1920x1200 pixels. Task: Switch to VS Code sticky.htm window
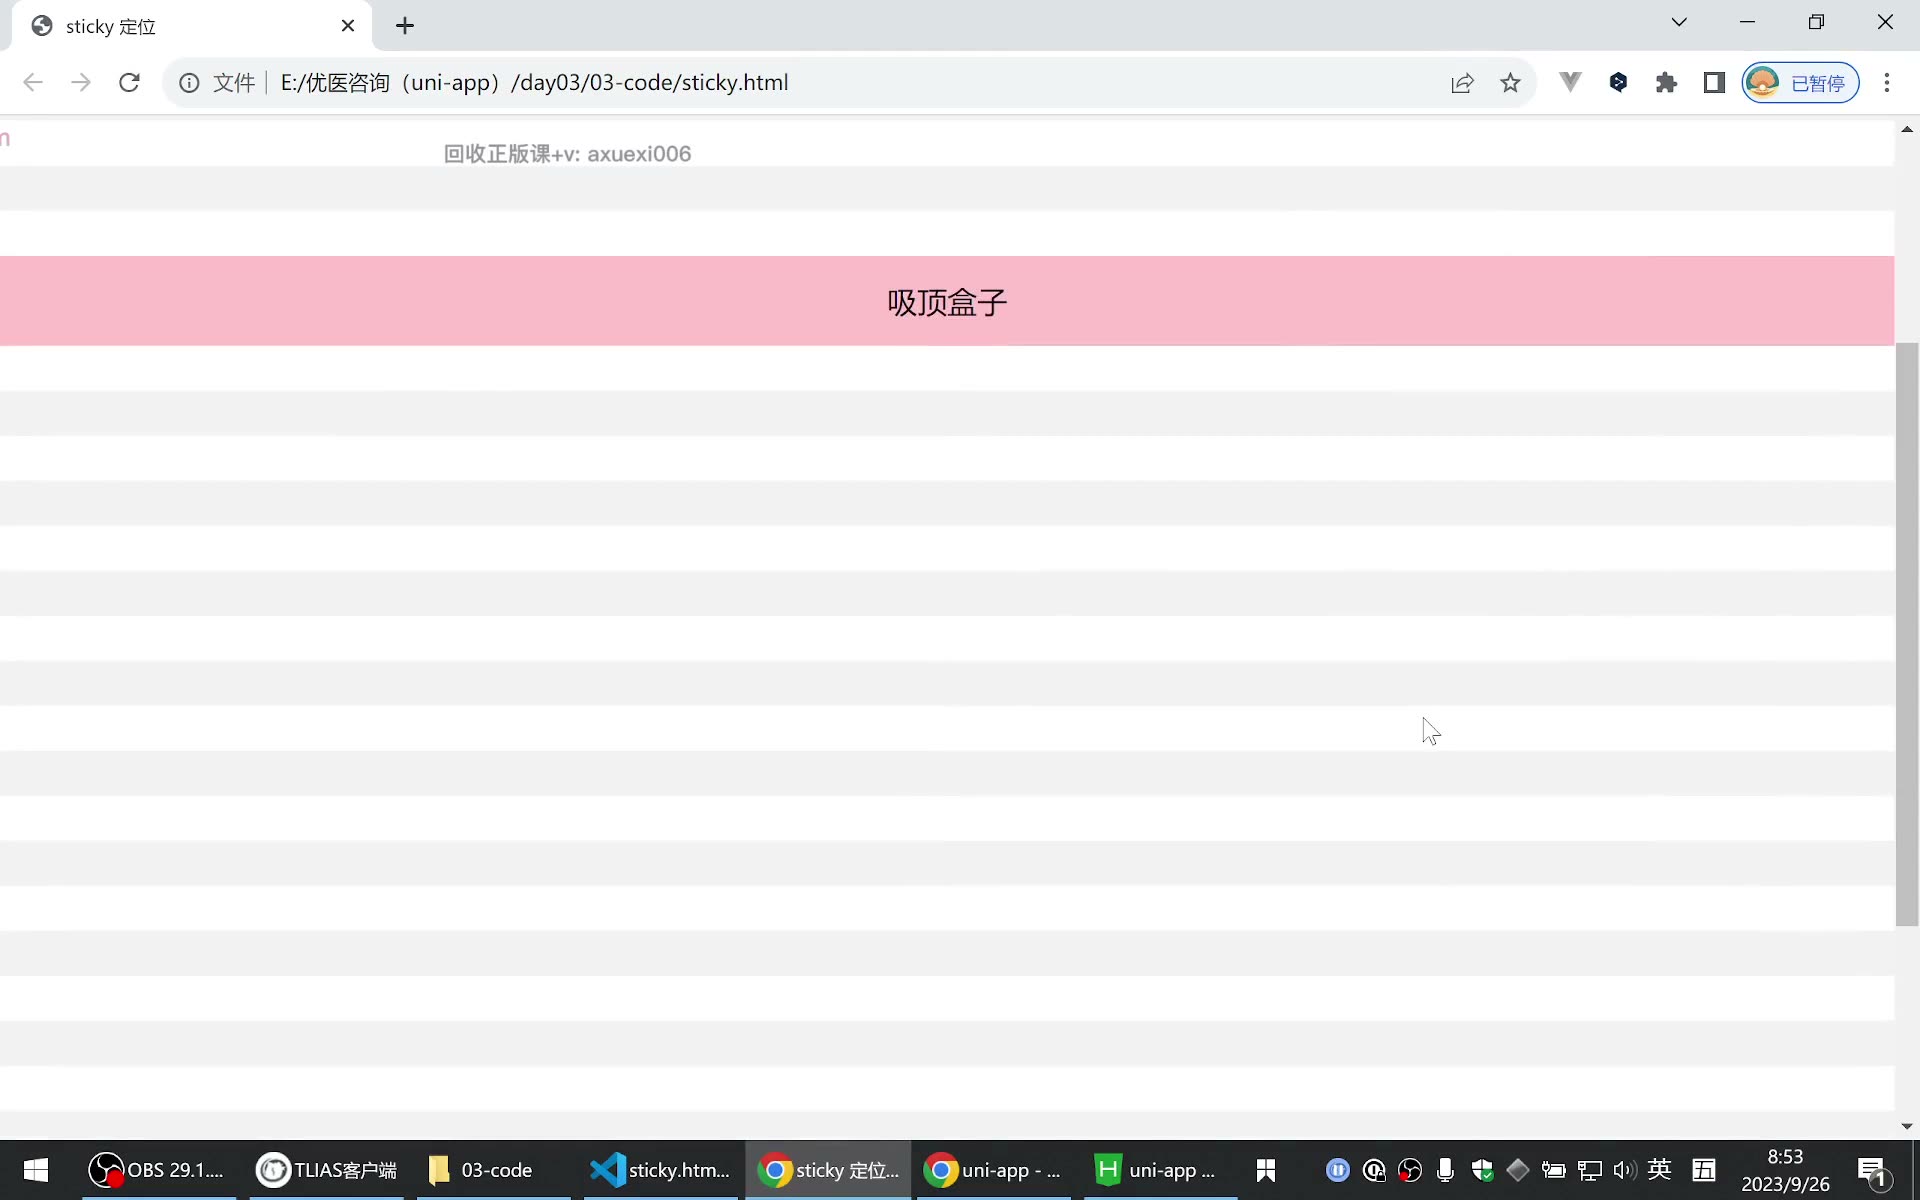point(661,1170)
